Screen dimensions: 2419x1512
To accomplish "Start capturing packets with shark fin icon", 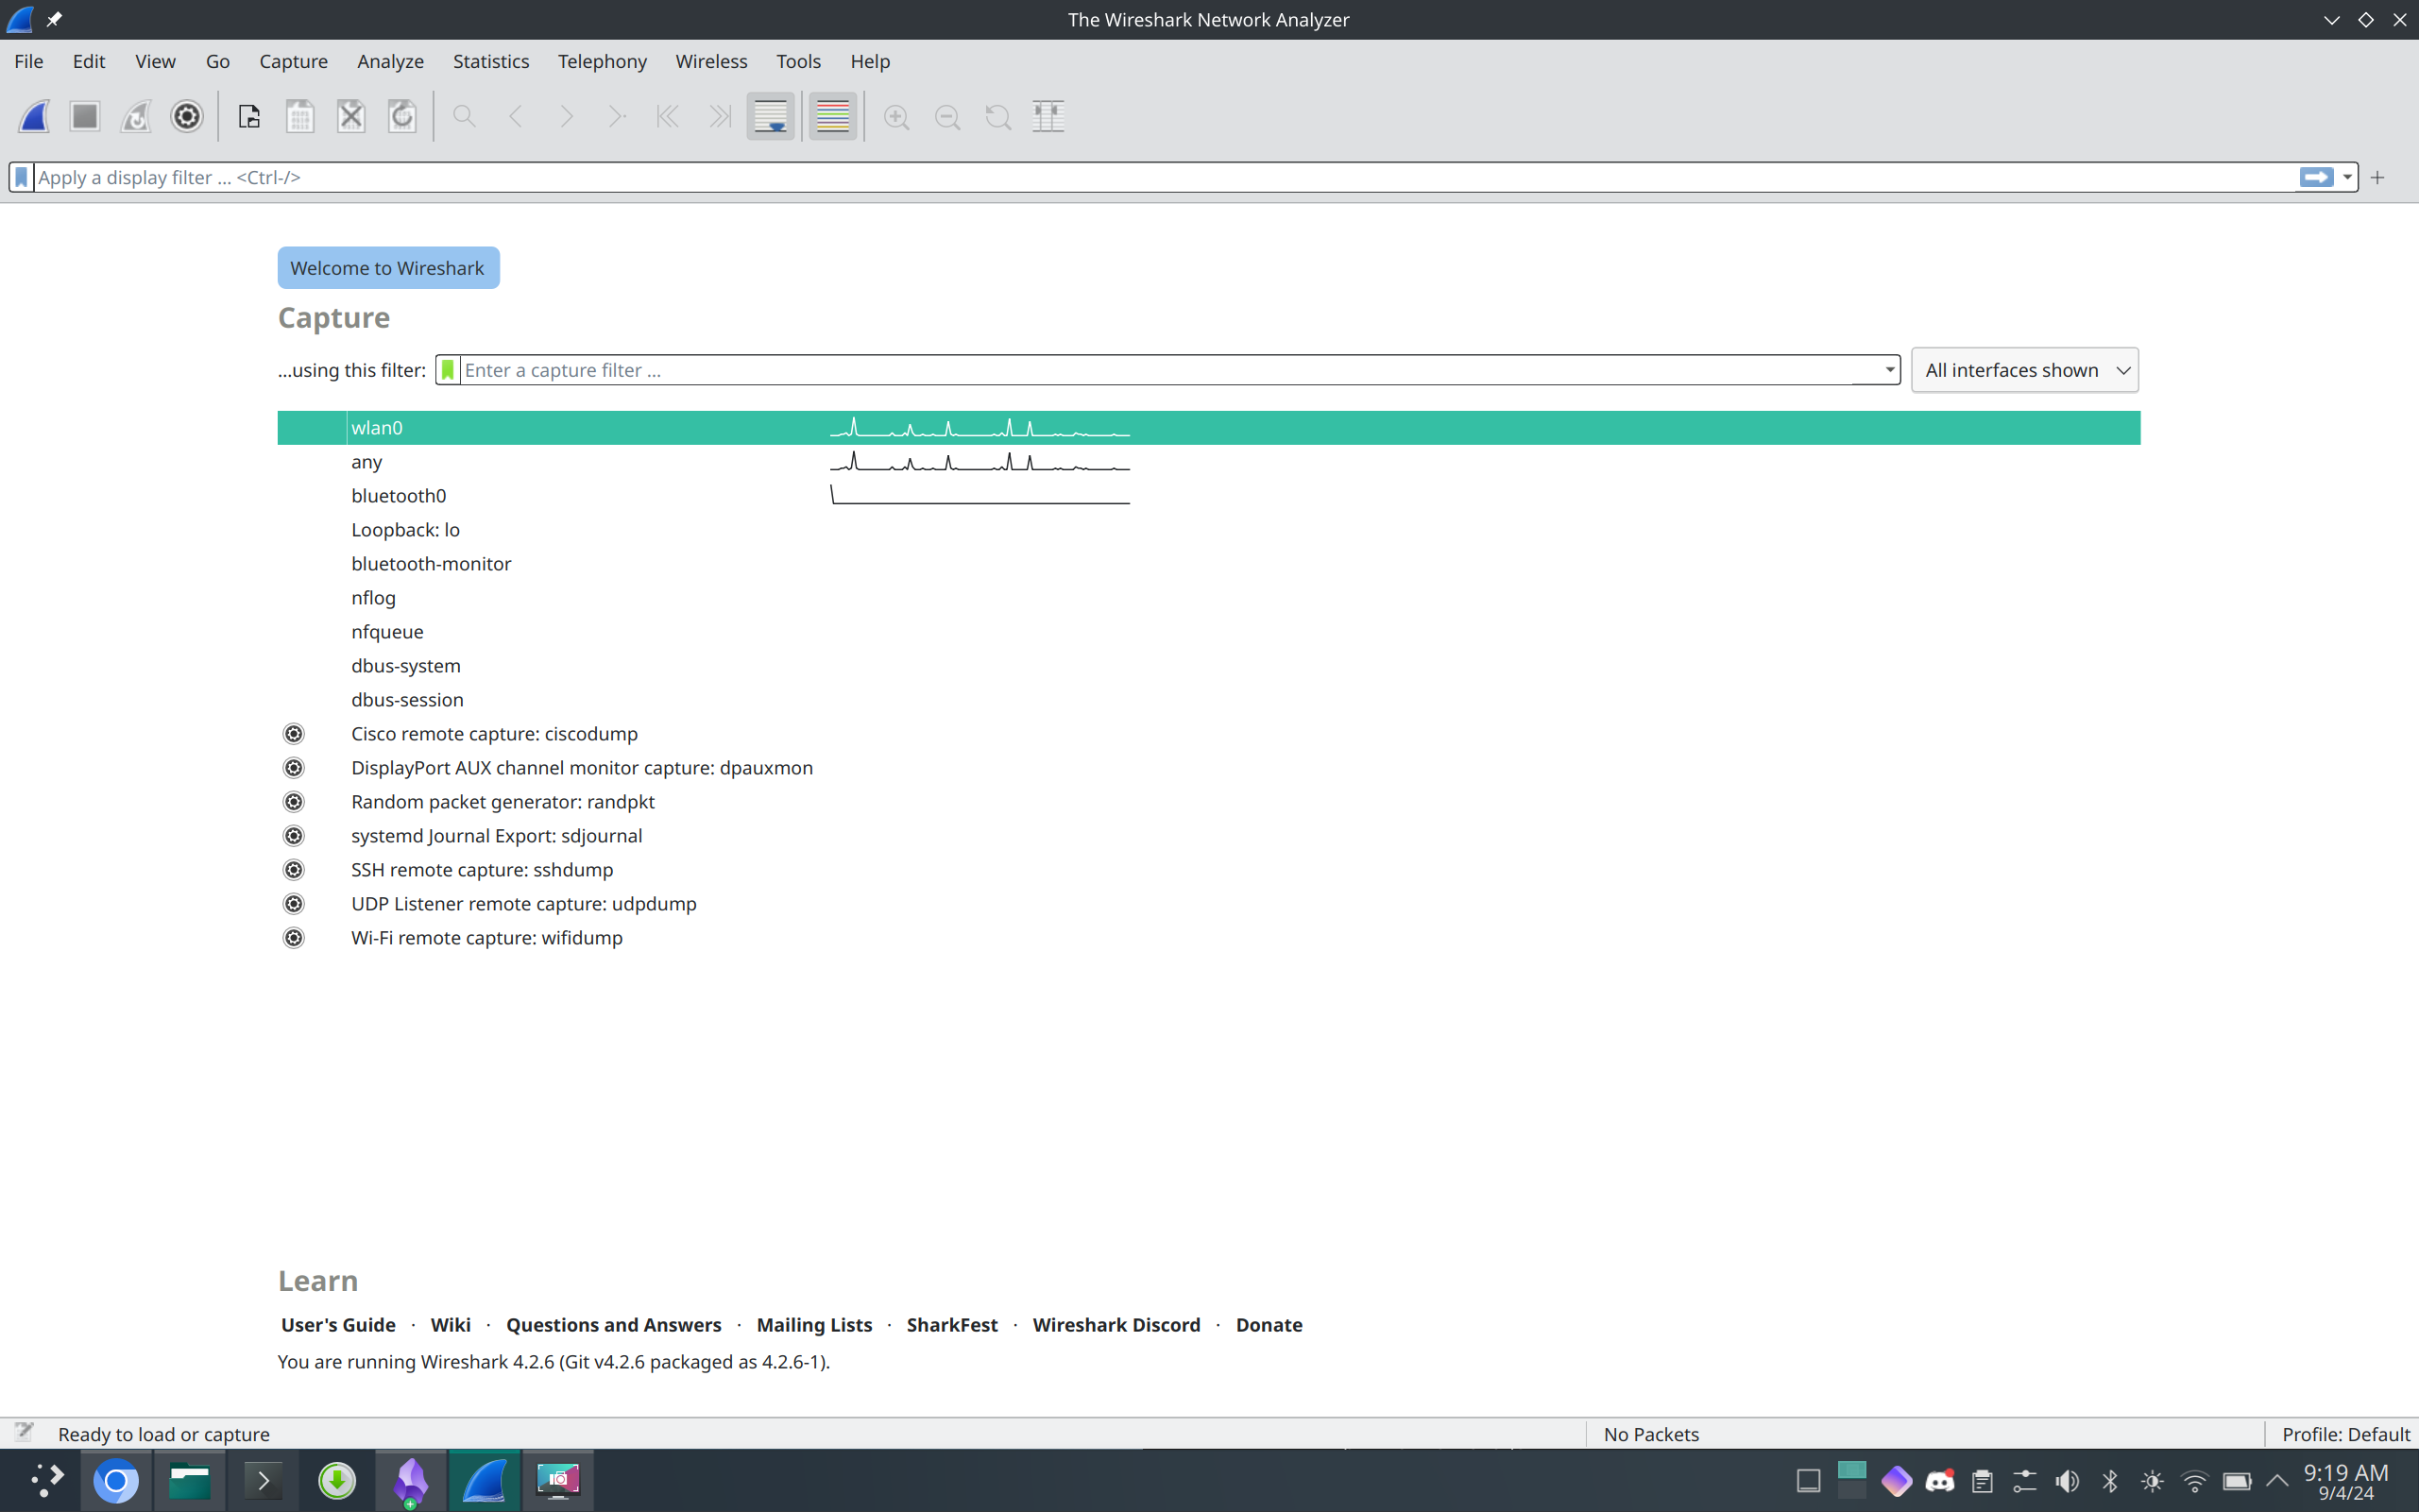I will (34, 117).
